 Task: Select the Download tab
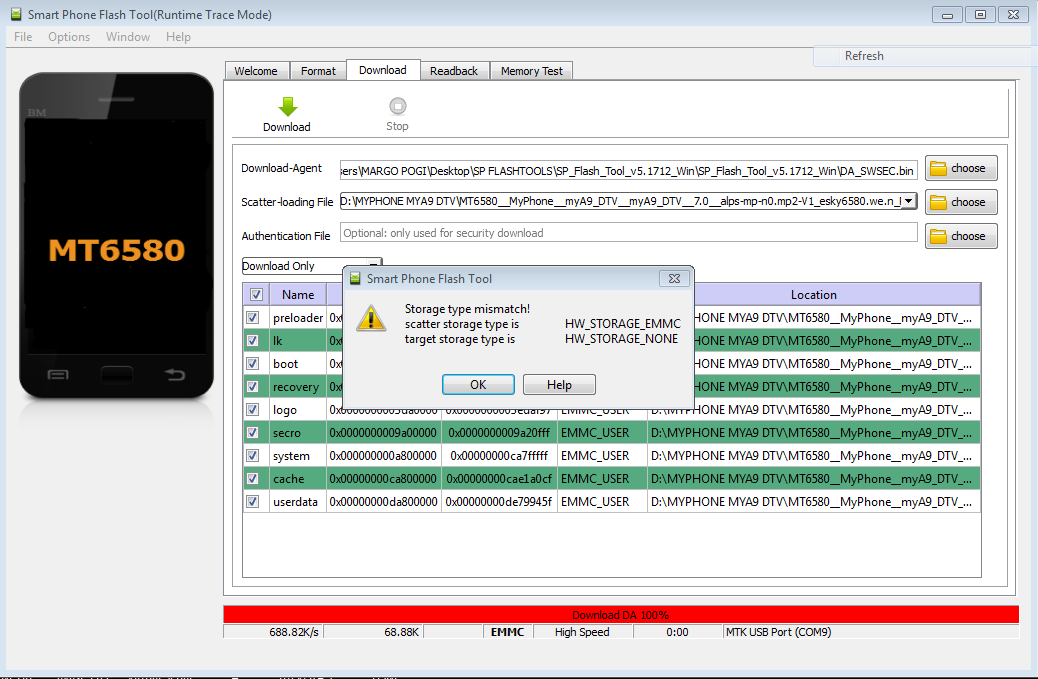click(383, 70)
